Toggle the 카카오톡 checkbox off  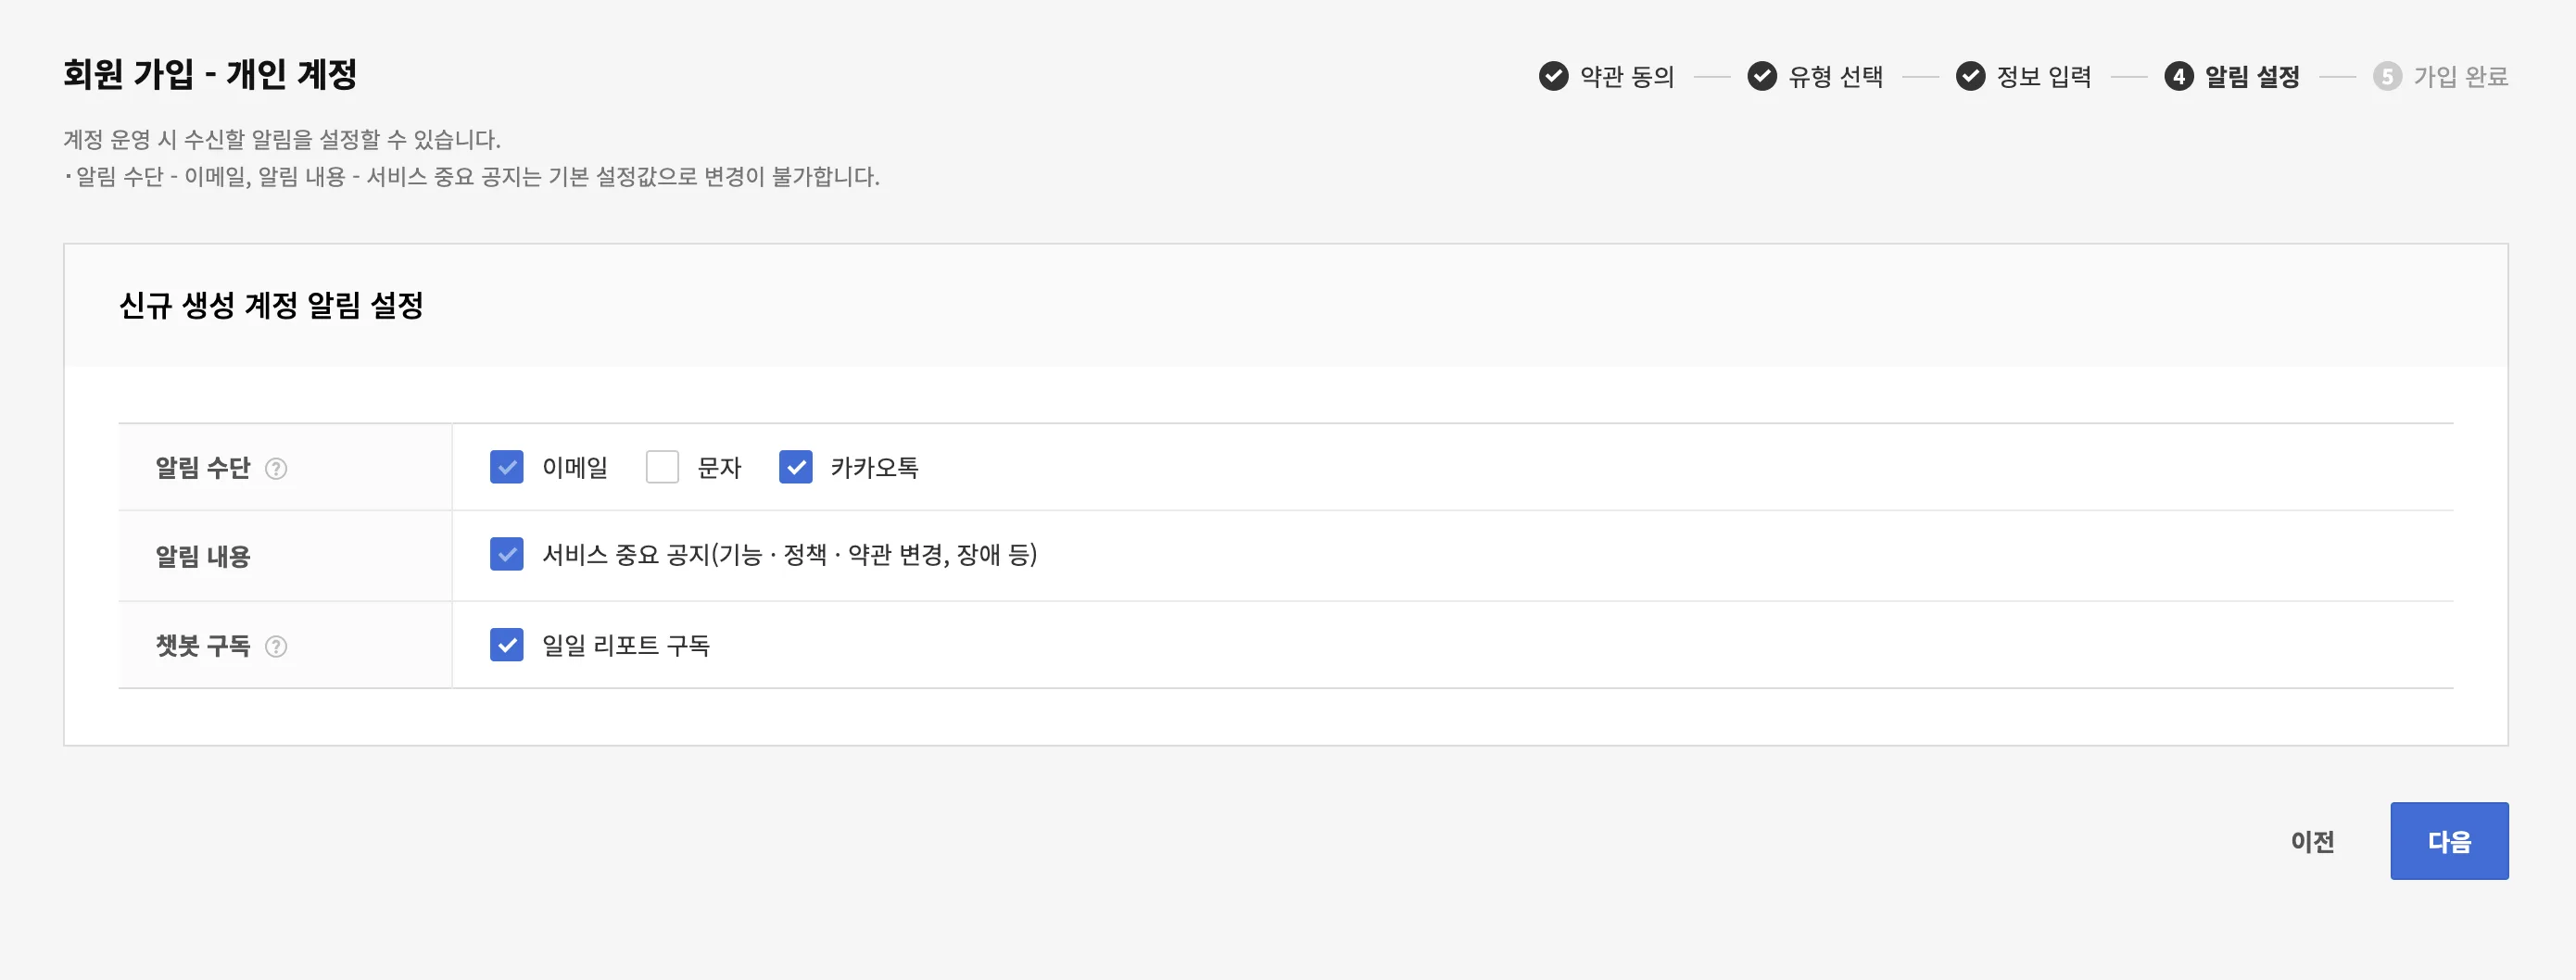[796, 467]
